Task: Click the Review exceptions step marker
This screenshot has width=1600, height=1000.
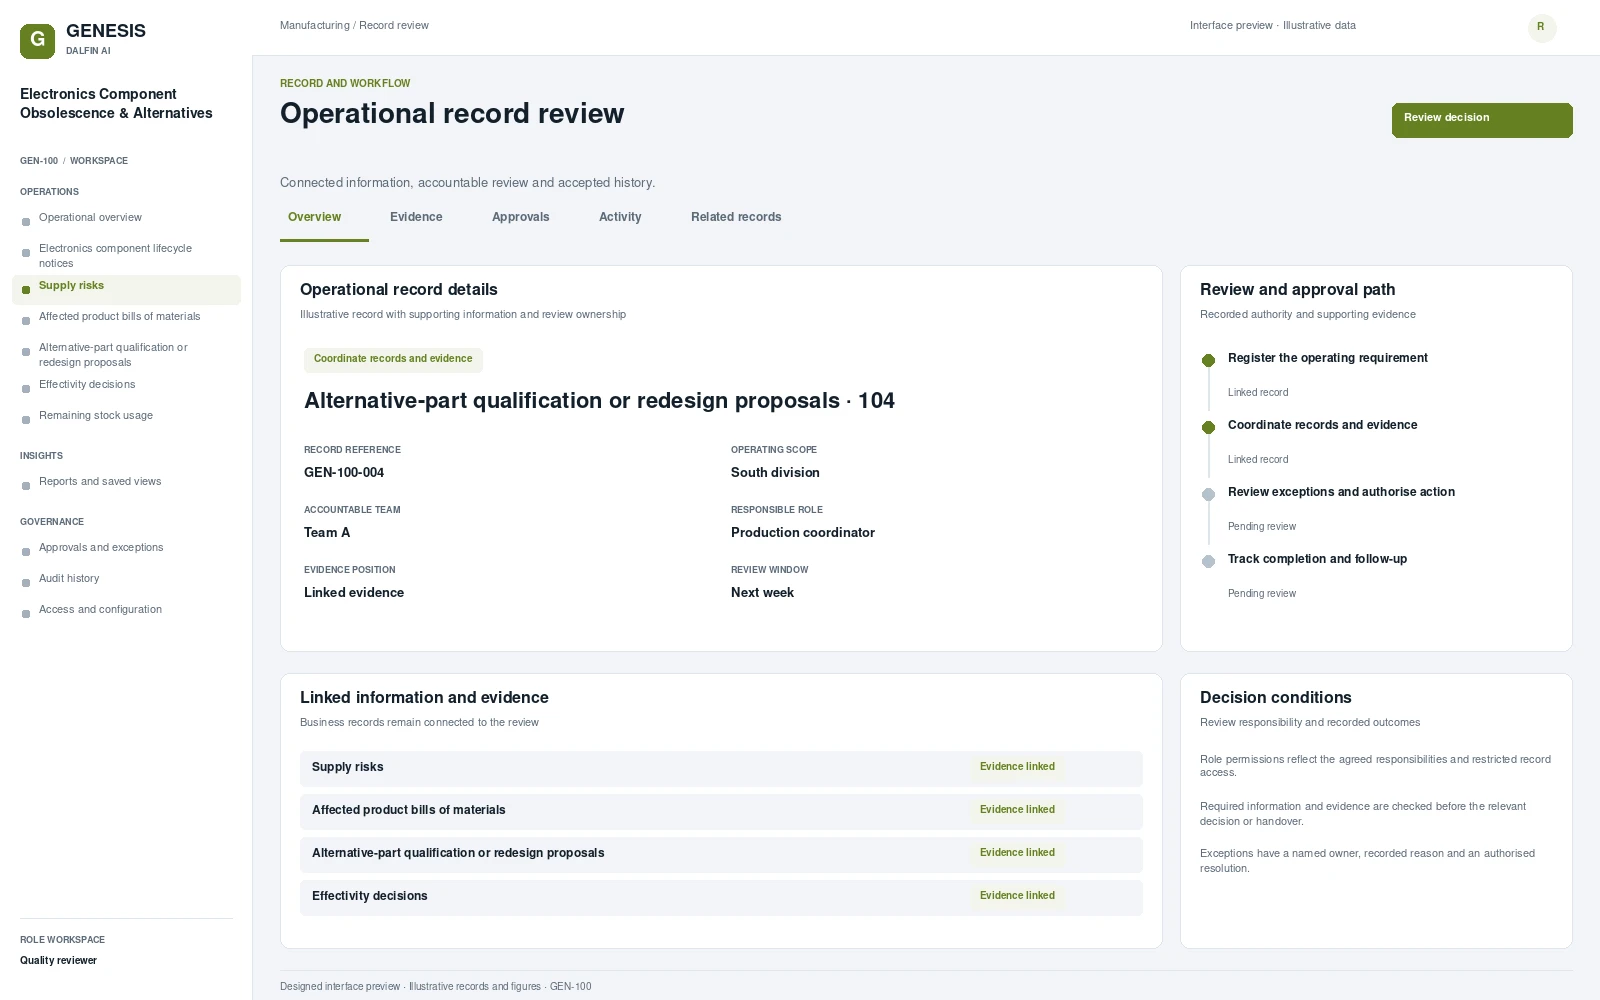Action: 1208,494
